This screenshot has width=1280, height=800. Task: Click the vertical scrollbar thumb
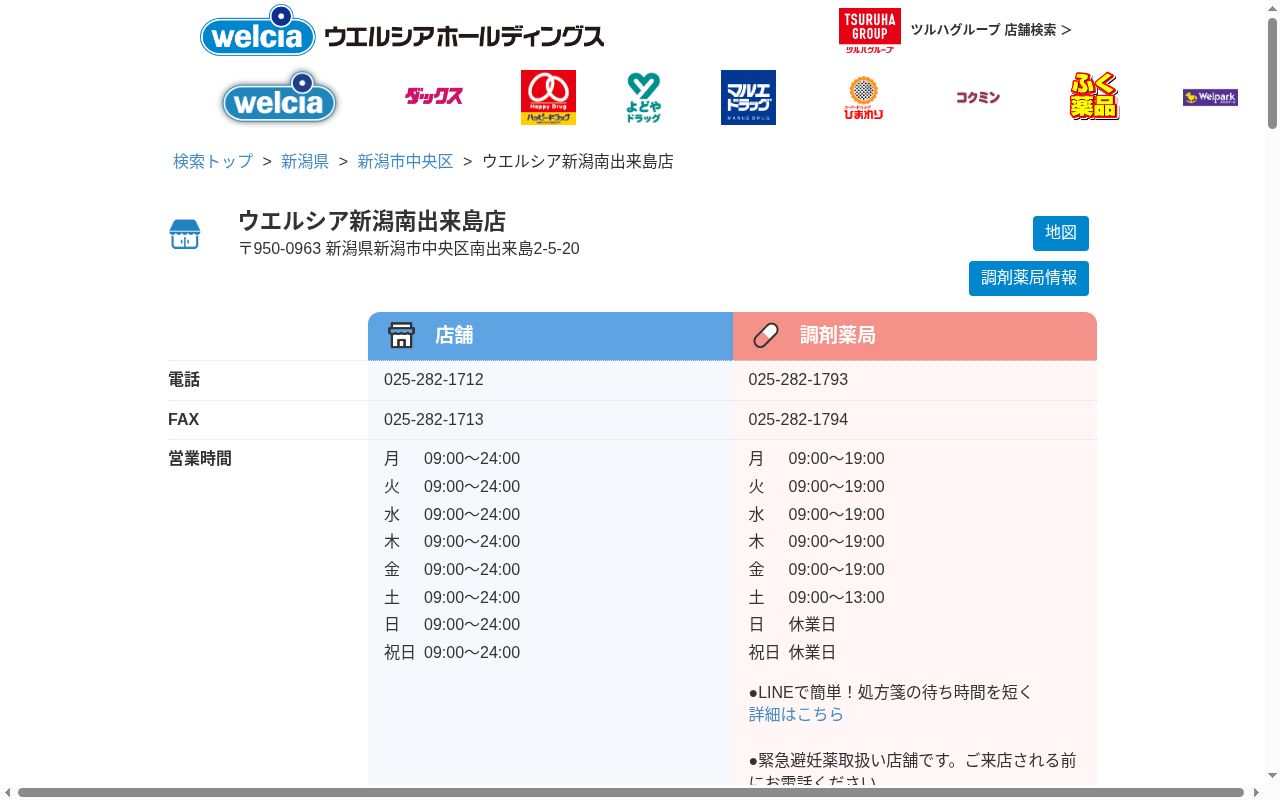click(1272, 73)
